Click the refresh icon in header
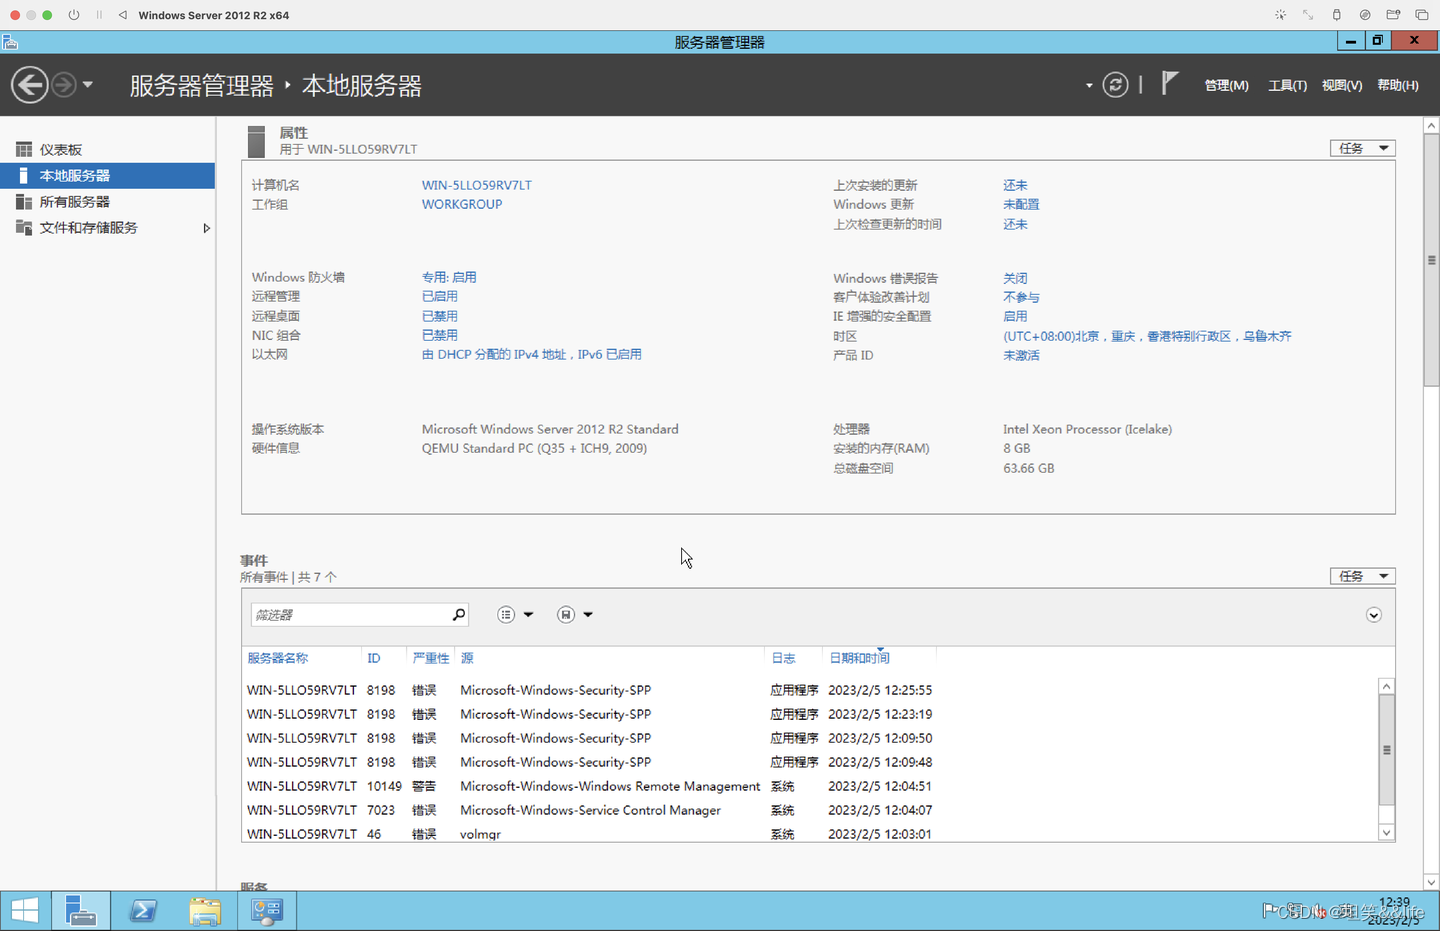 click(x=1115, y=85)
